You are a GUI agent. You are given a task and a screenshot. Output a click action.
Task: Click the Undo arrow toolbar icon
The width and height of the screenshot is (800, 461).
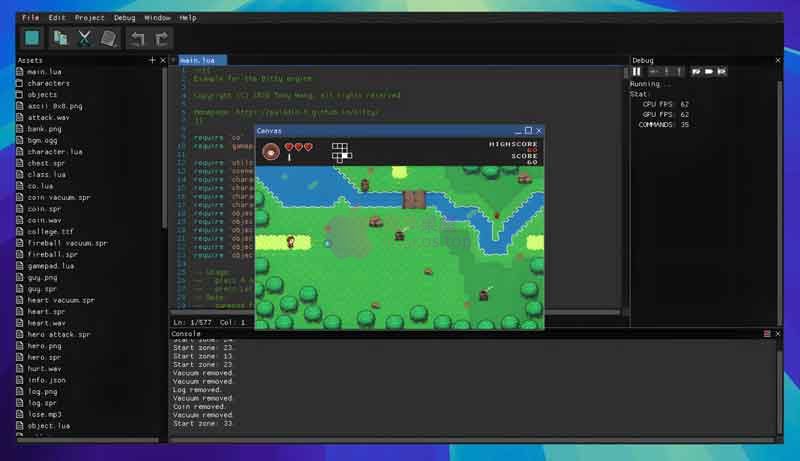point(137,39)
